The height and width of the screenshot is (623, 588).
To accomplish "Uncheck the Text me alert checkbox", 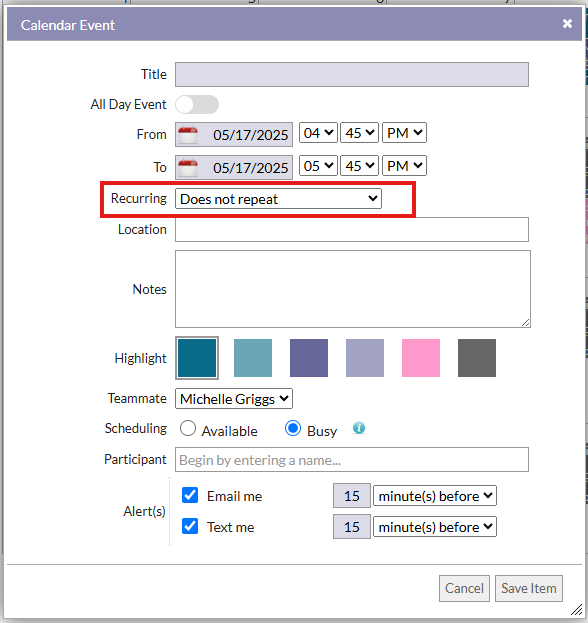I will coord(190,526).
